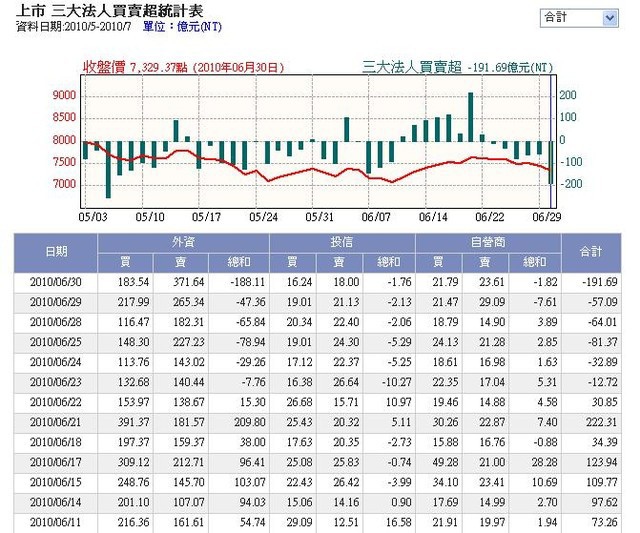The image size is (640, 533).
Task: Click the 投信 group header
Action: 342,242
